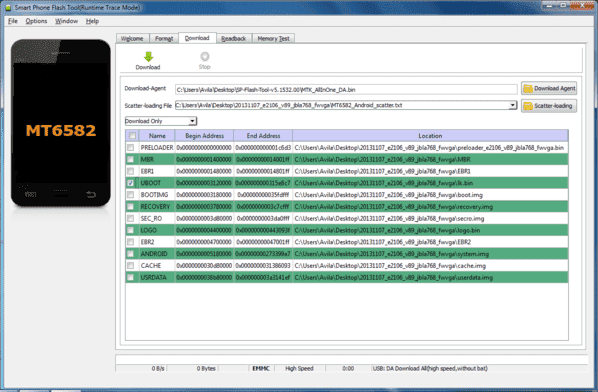Check the USRDATA row checkbox

(131, 278)
